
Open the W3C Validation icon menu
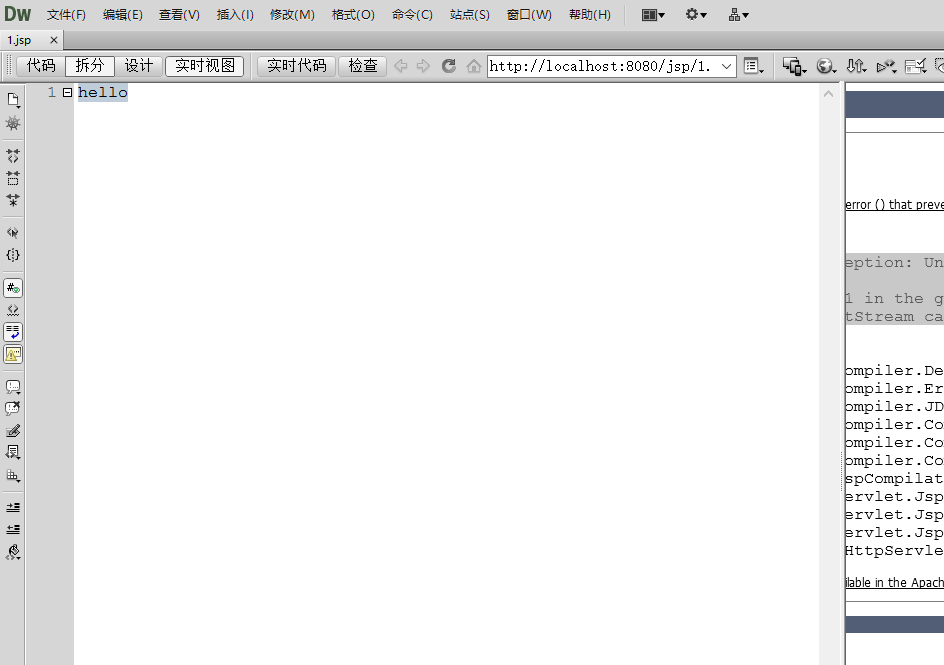[886, 66]
